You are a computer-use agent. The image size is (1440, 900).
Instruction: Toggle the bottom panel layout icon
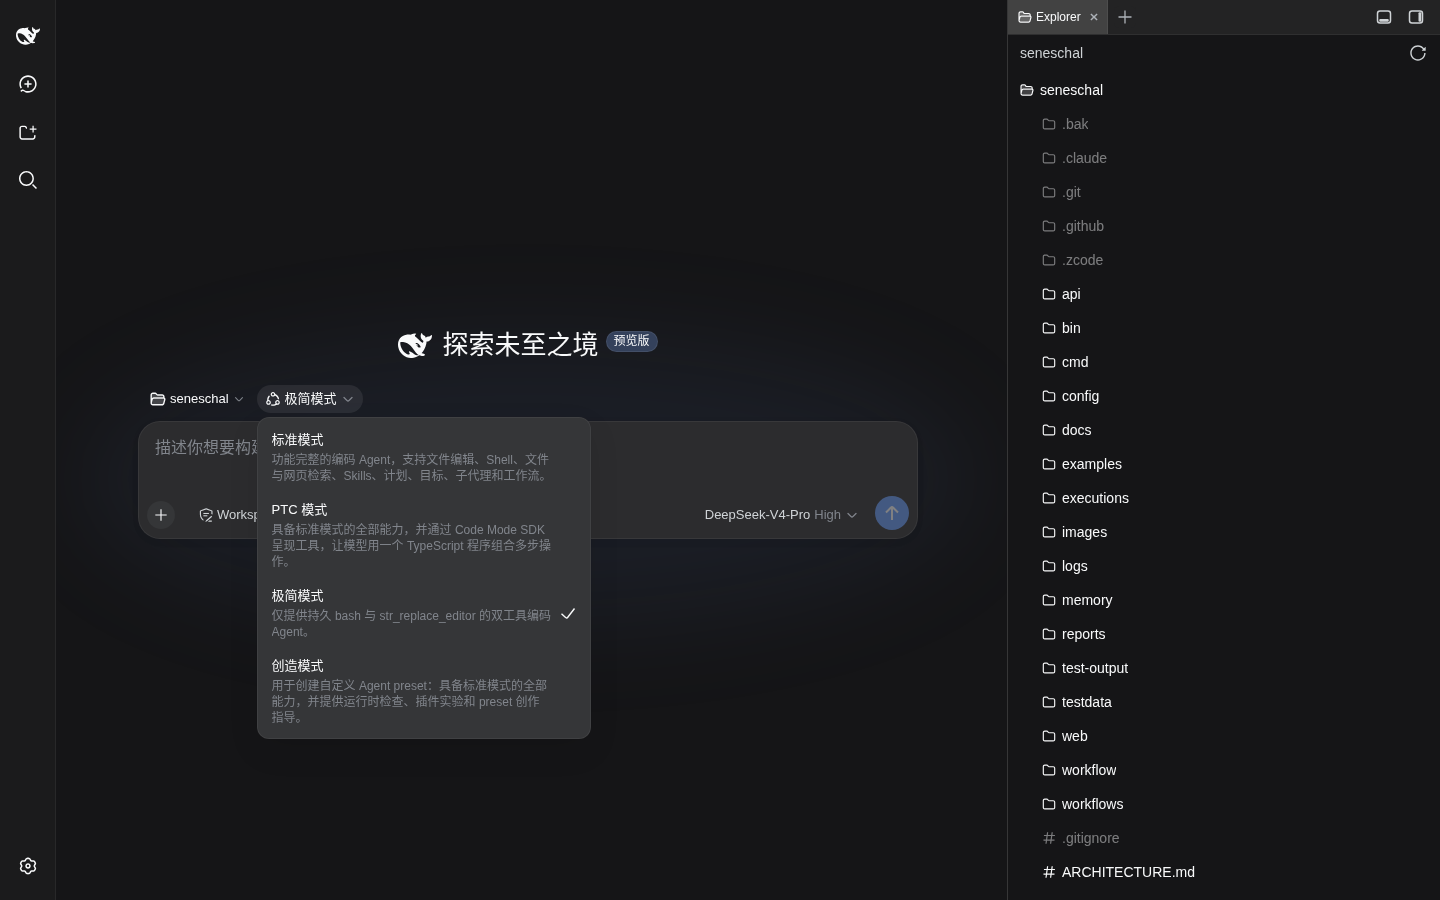click(x=1384, y=17)
